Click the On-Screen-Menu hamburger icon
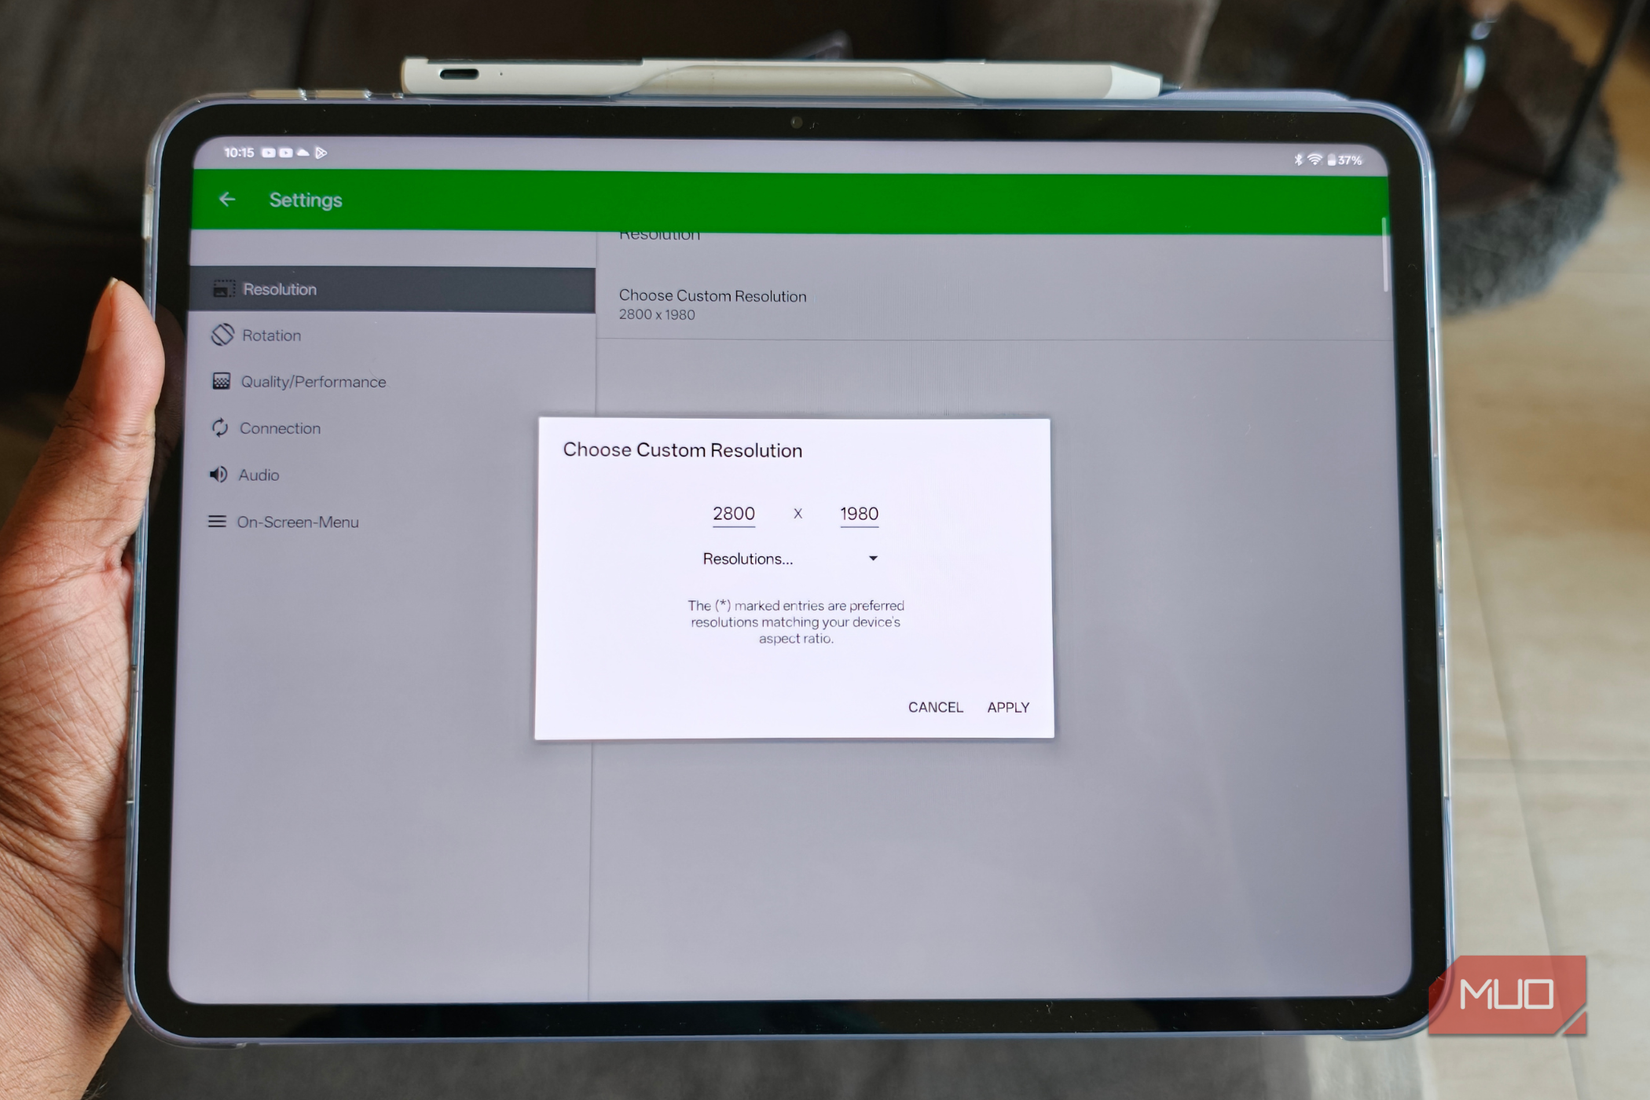Image resolution: width=1650 pixels, height=1100 pixels. pyautogui.click(x=218, y=521)
